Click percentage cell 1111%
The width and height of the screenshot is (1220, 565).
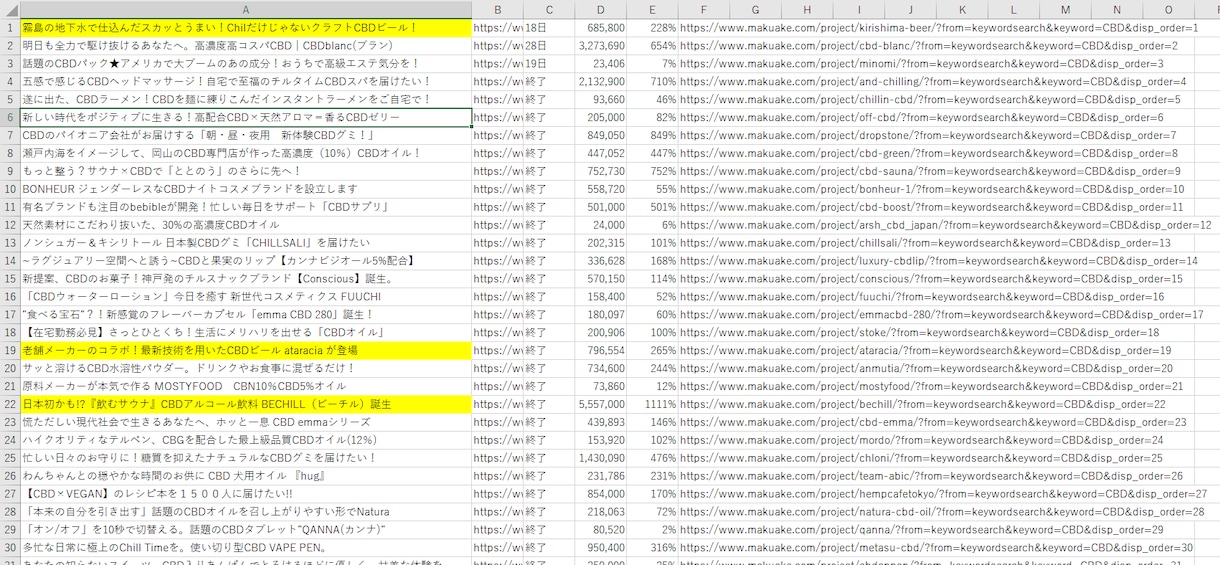point(653,405)
